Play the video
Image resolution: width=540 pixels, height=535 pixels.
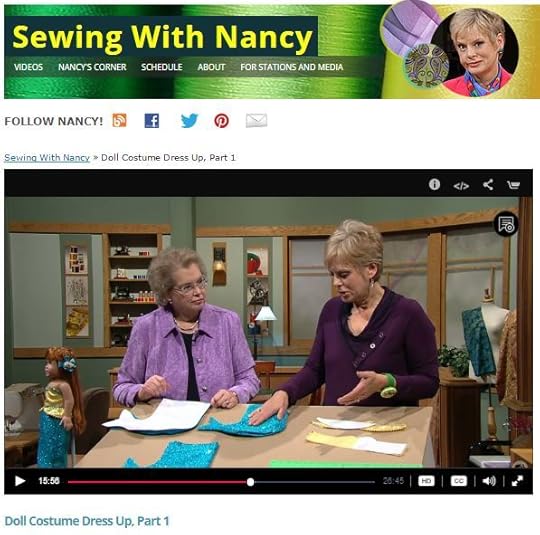20,481
